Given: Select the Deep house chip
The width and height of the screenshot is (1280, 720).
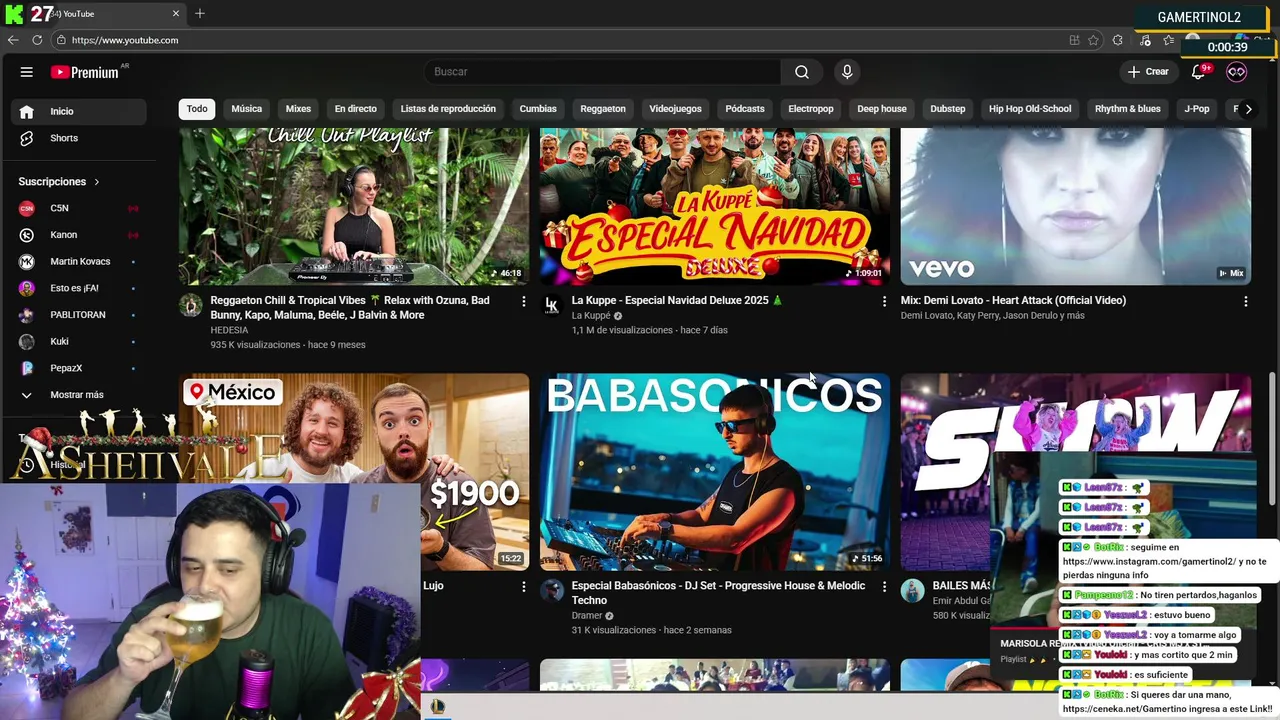Looking at the screenshot, I should (882, 109).
